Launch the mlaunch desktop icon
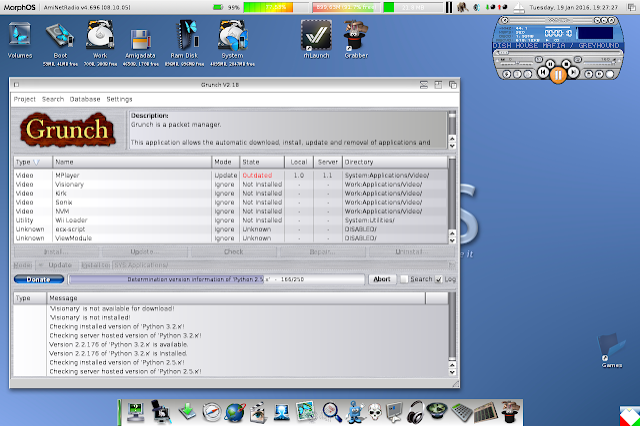Viewport: 640px width, 426px height. pyautogui.click(x=311, y=37)
